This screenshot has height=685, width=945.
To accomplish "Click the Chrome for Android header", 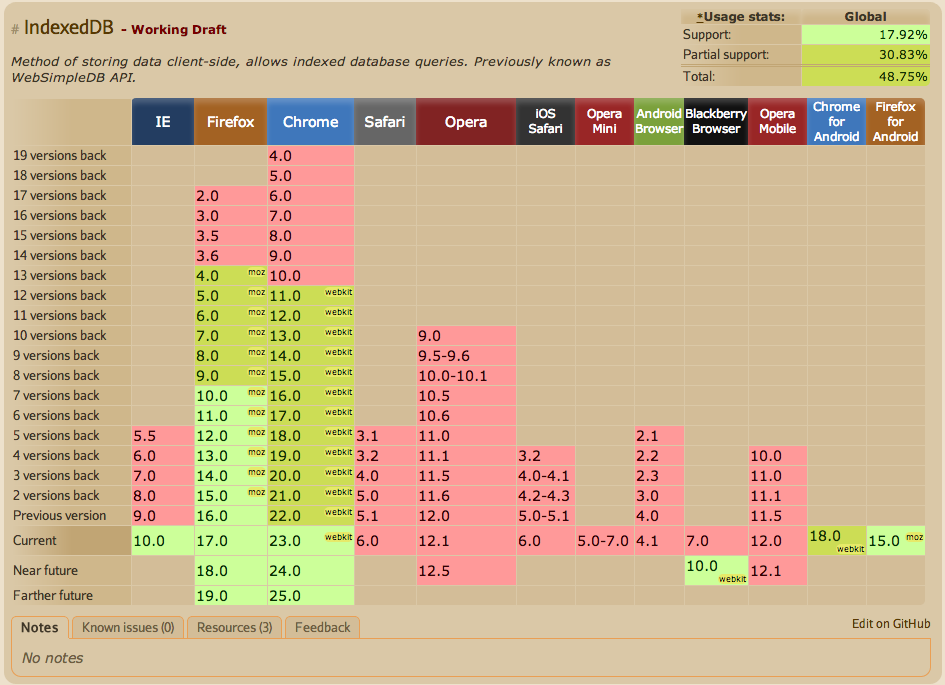I will (x=836, y=122).
